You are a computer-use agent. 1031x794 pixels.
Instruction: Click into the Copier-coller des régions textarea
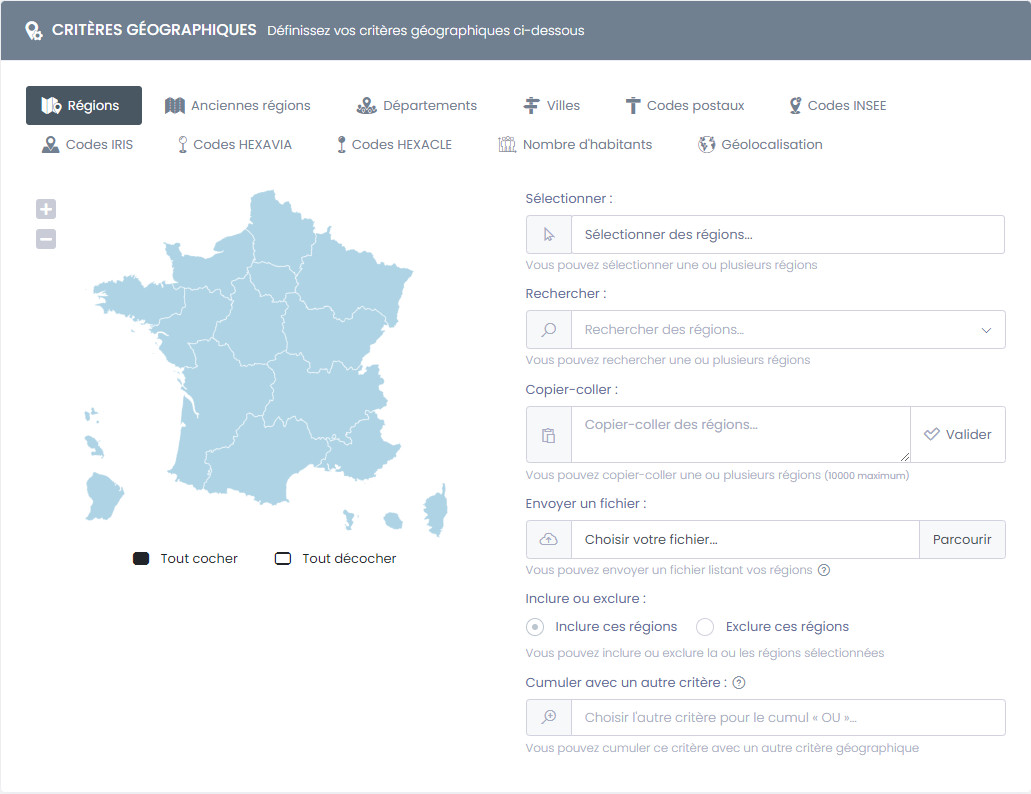(x=740, y=434)
